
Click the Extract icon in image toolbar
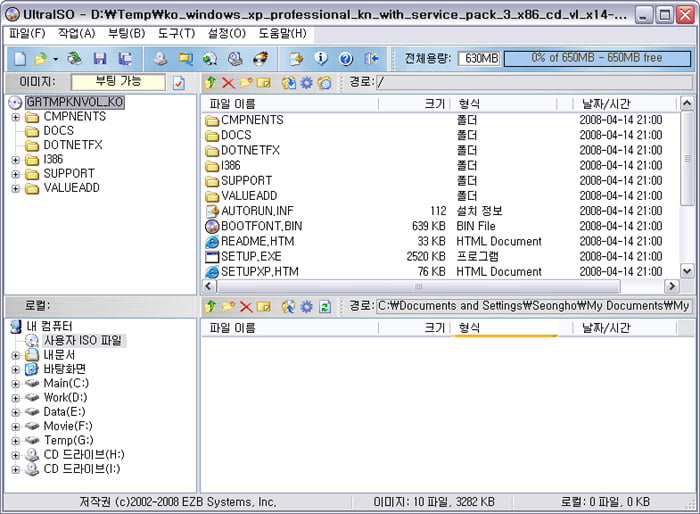pyautogui.click(x=289, y=83)
